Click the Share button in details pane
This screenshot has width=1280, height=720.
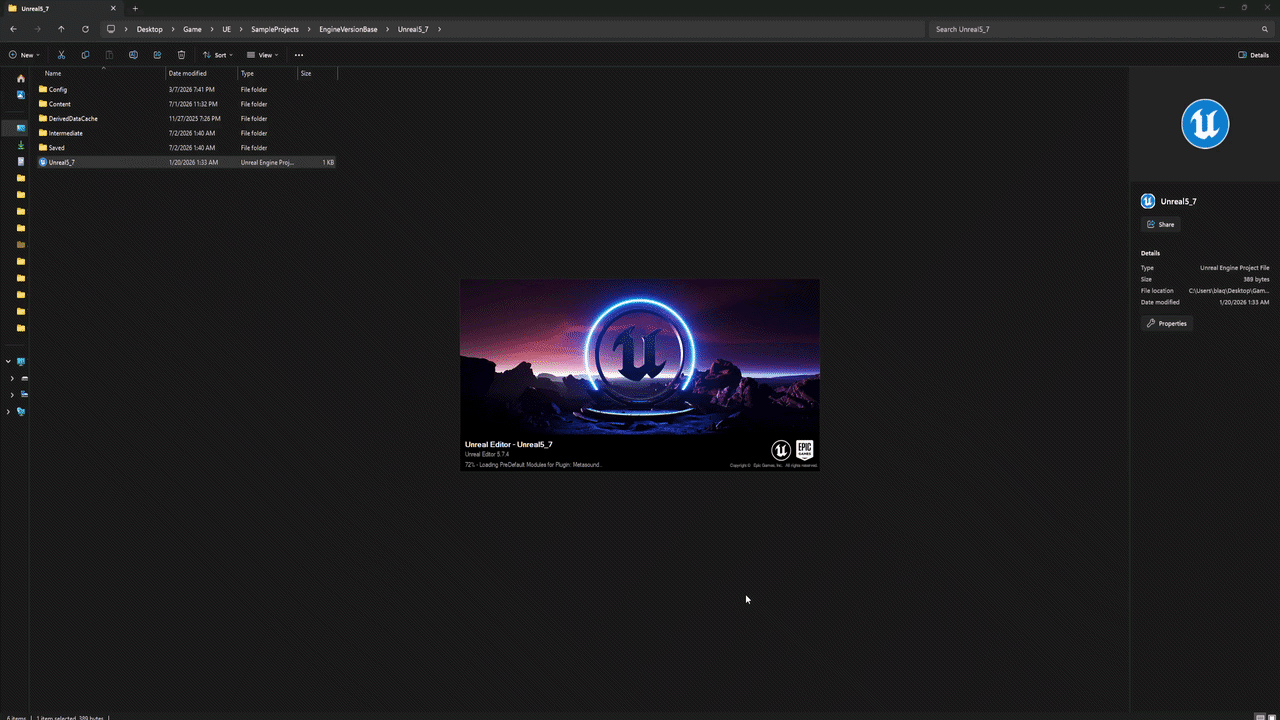pyautogui.click(x=1161, y=225)
